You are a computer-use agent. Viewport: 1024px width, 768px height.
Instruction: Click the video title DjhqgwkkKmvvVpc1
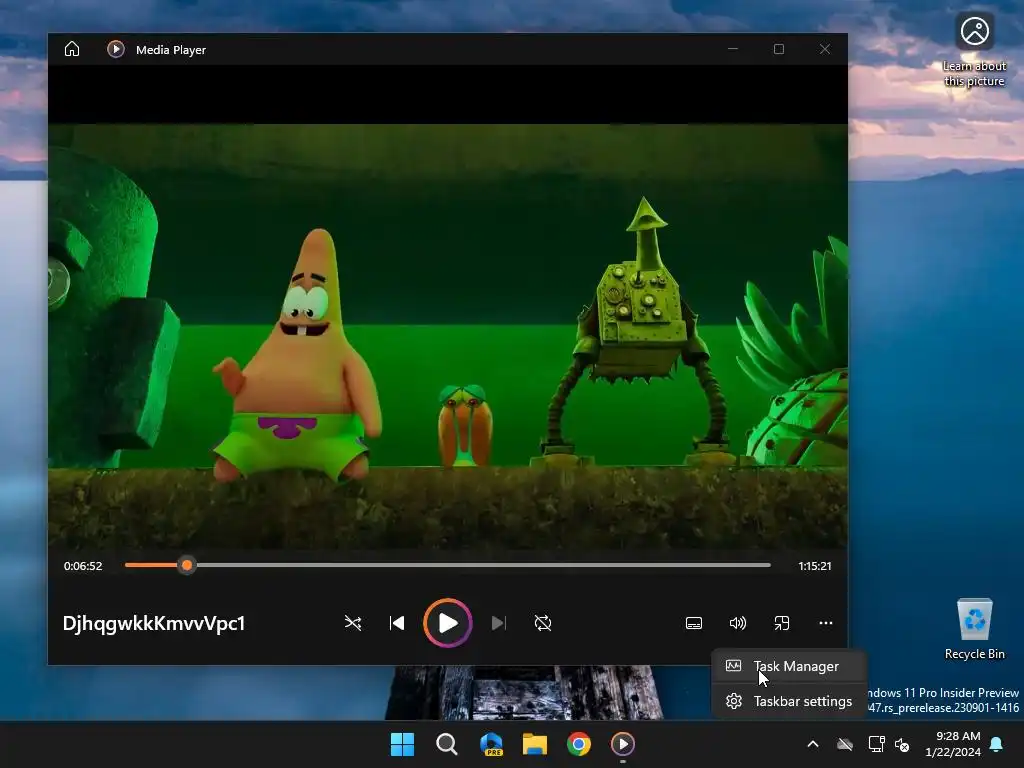pos(154,623)
